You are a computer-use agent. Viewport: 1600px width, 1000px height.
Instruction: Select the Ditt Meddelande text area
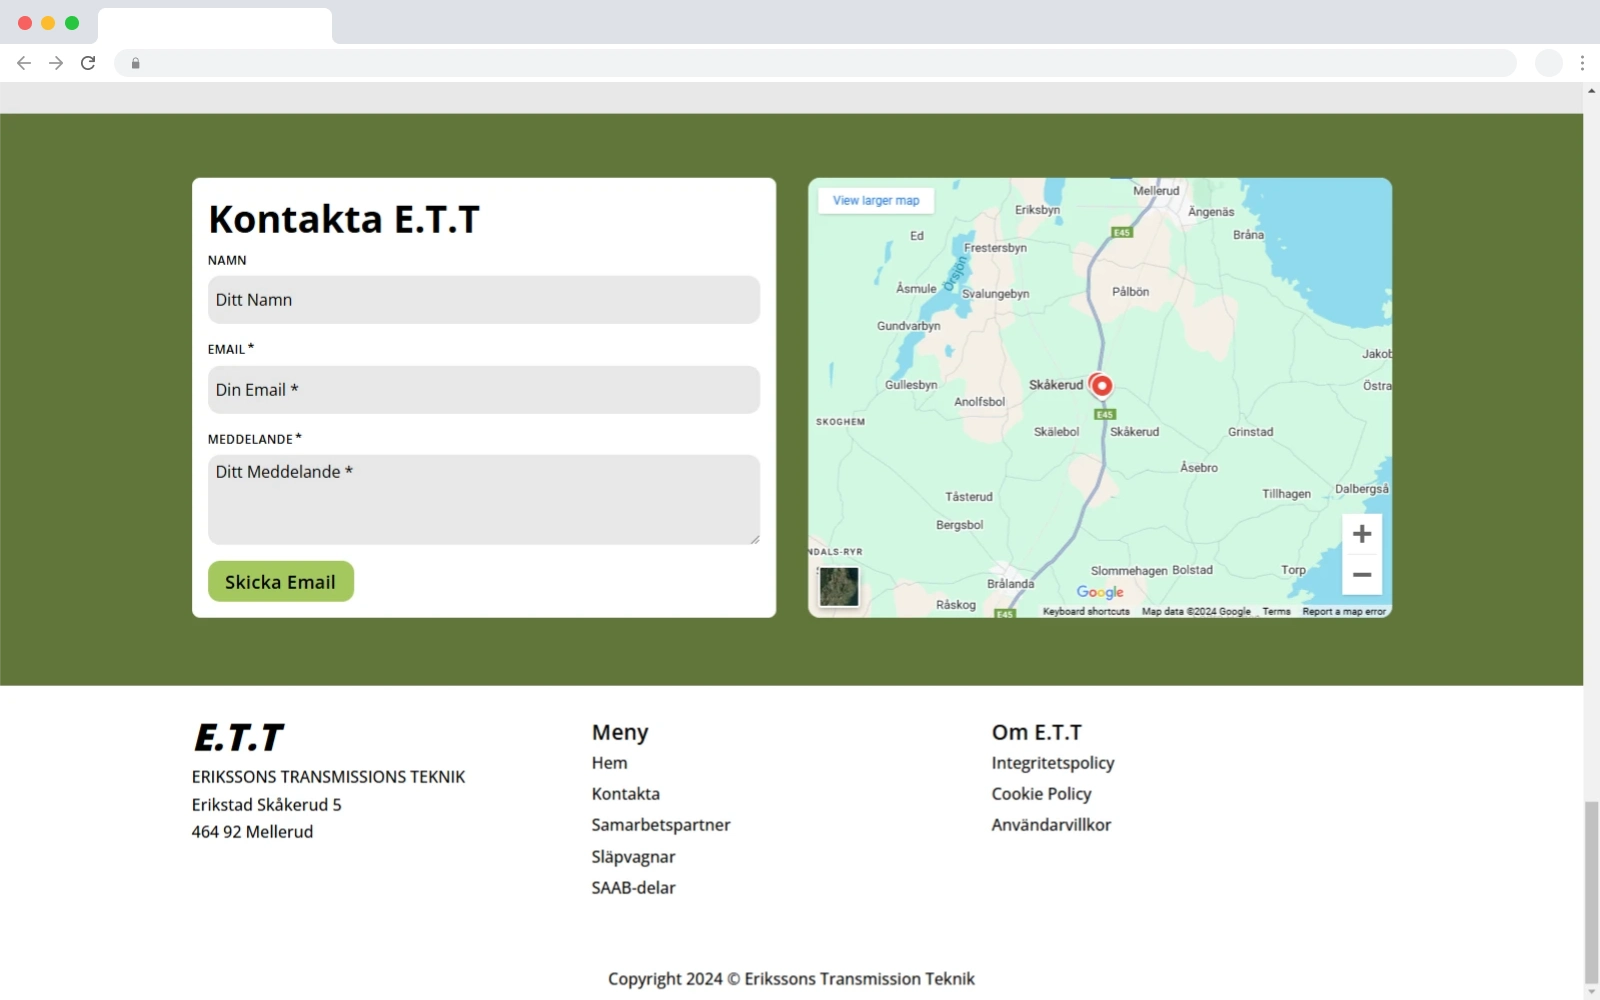click(483, 499)
